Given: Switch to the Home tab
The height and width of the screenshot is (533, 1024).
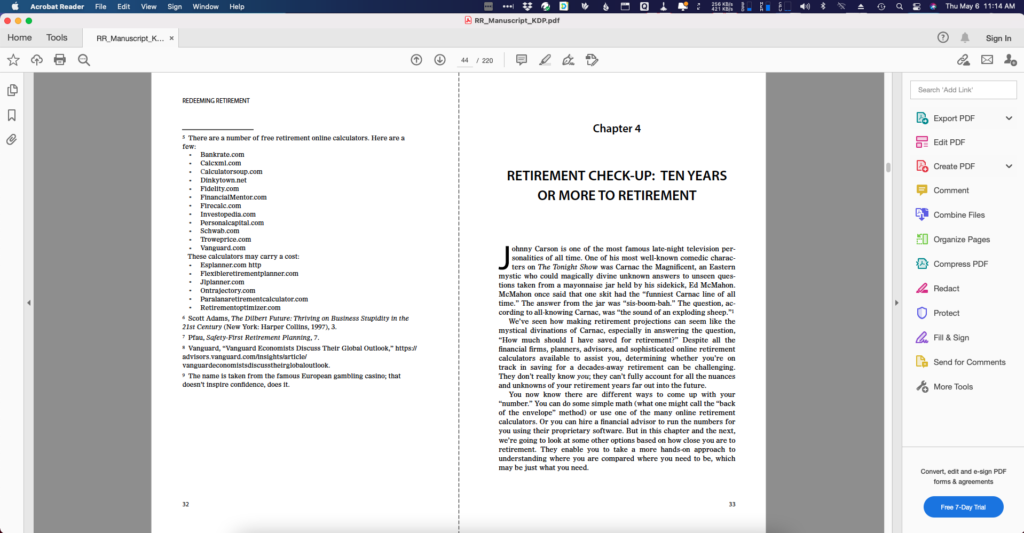Looking at the screenshot, I should click(20, 38).
